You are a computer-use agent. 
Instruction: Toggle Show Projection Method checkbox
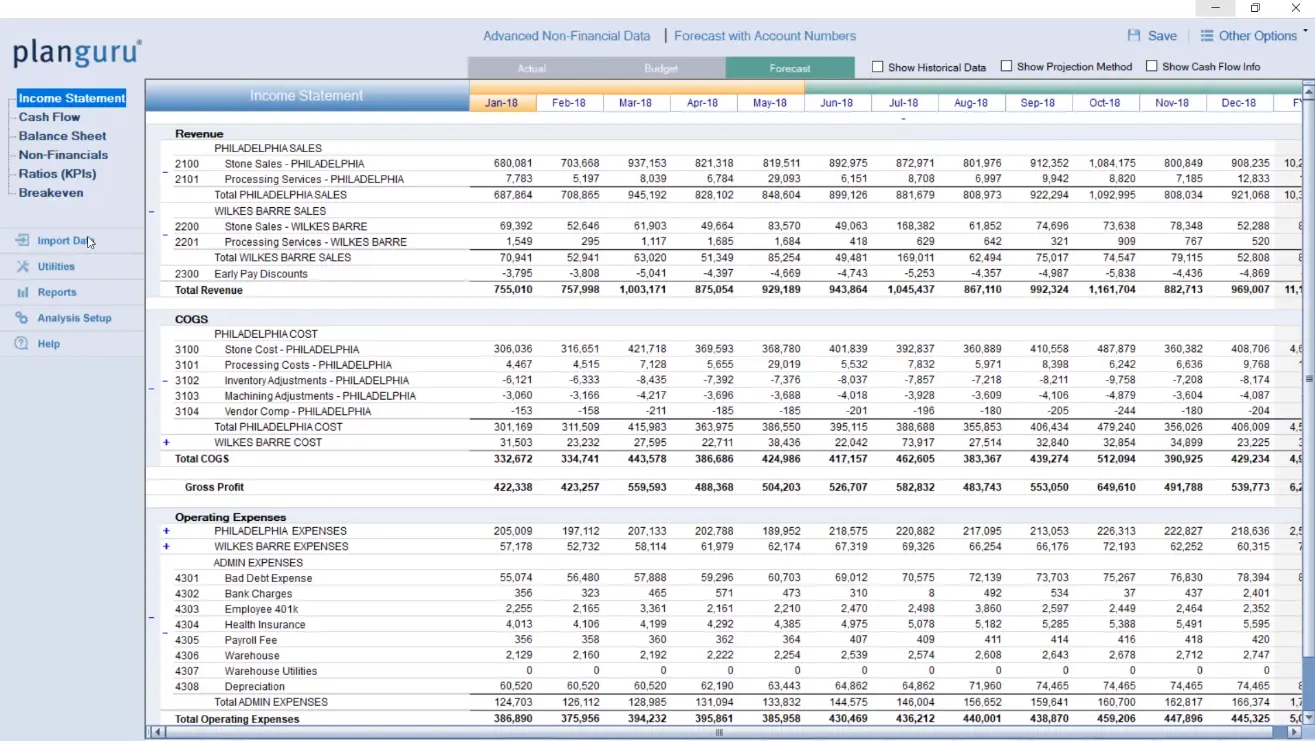[1007, 67]
